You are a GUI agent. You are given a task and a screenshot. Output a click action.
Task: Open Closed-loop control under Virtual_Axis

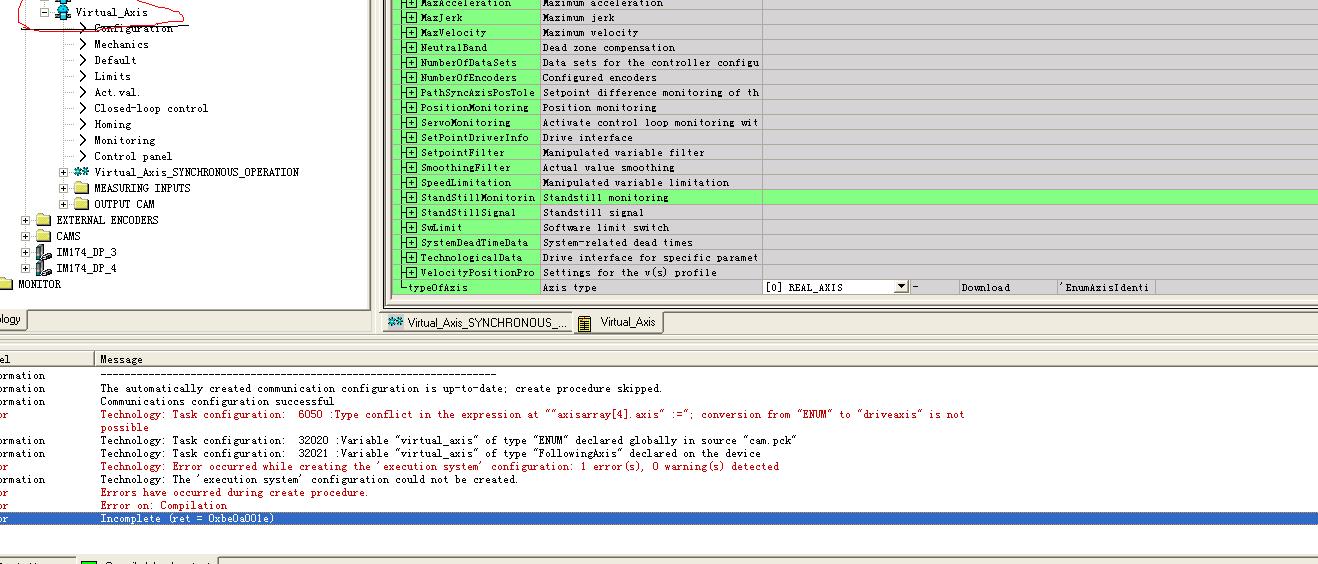[151, 108]
